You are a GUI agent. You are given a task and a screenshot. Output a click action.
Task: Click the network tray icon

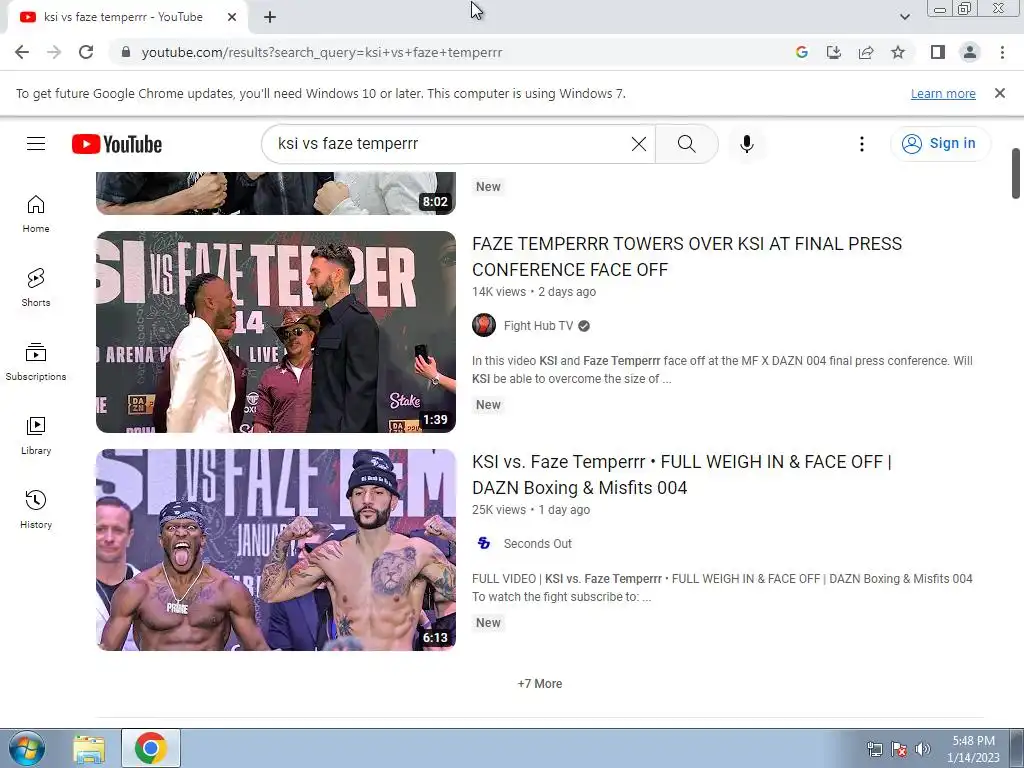(874, 749)
